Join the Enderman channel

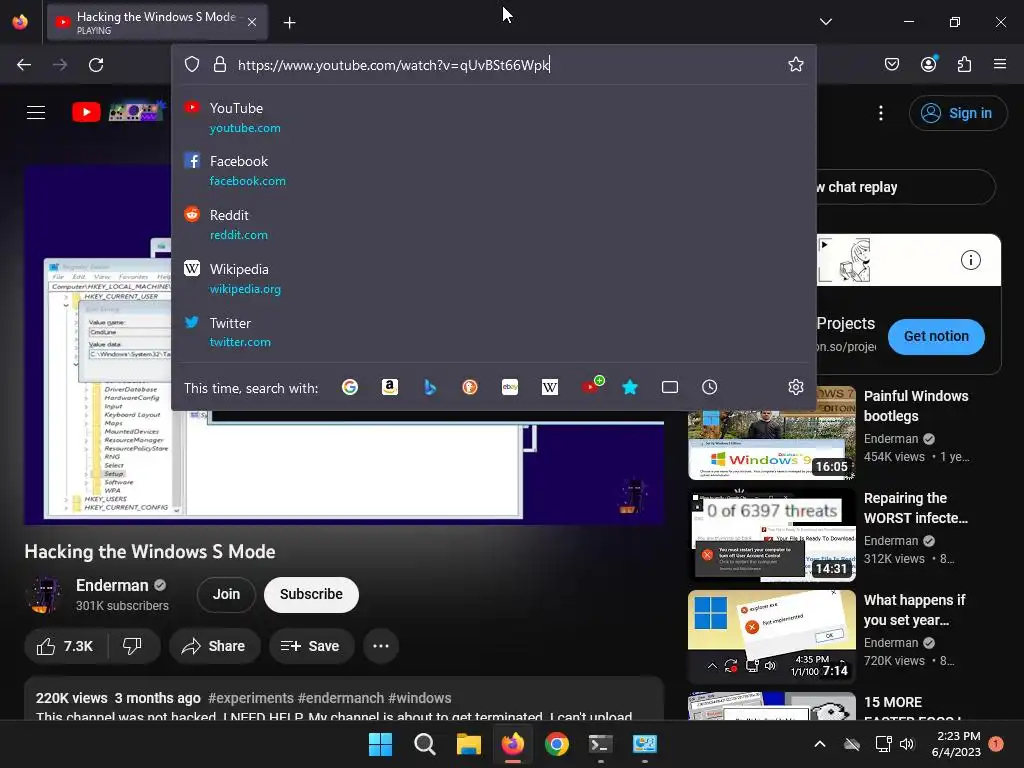pyautogui.click(x=226, y=594)
